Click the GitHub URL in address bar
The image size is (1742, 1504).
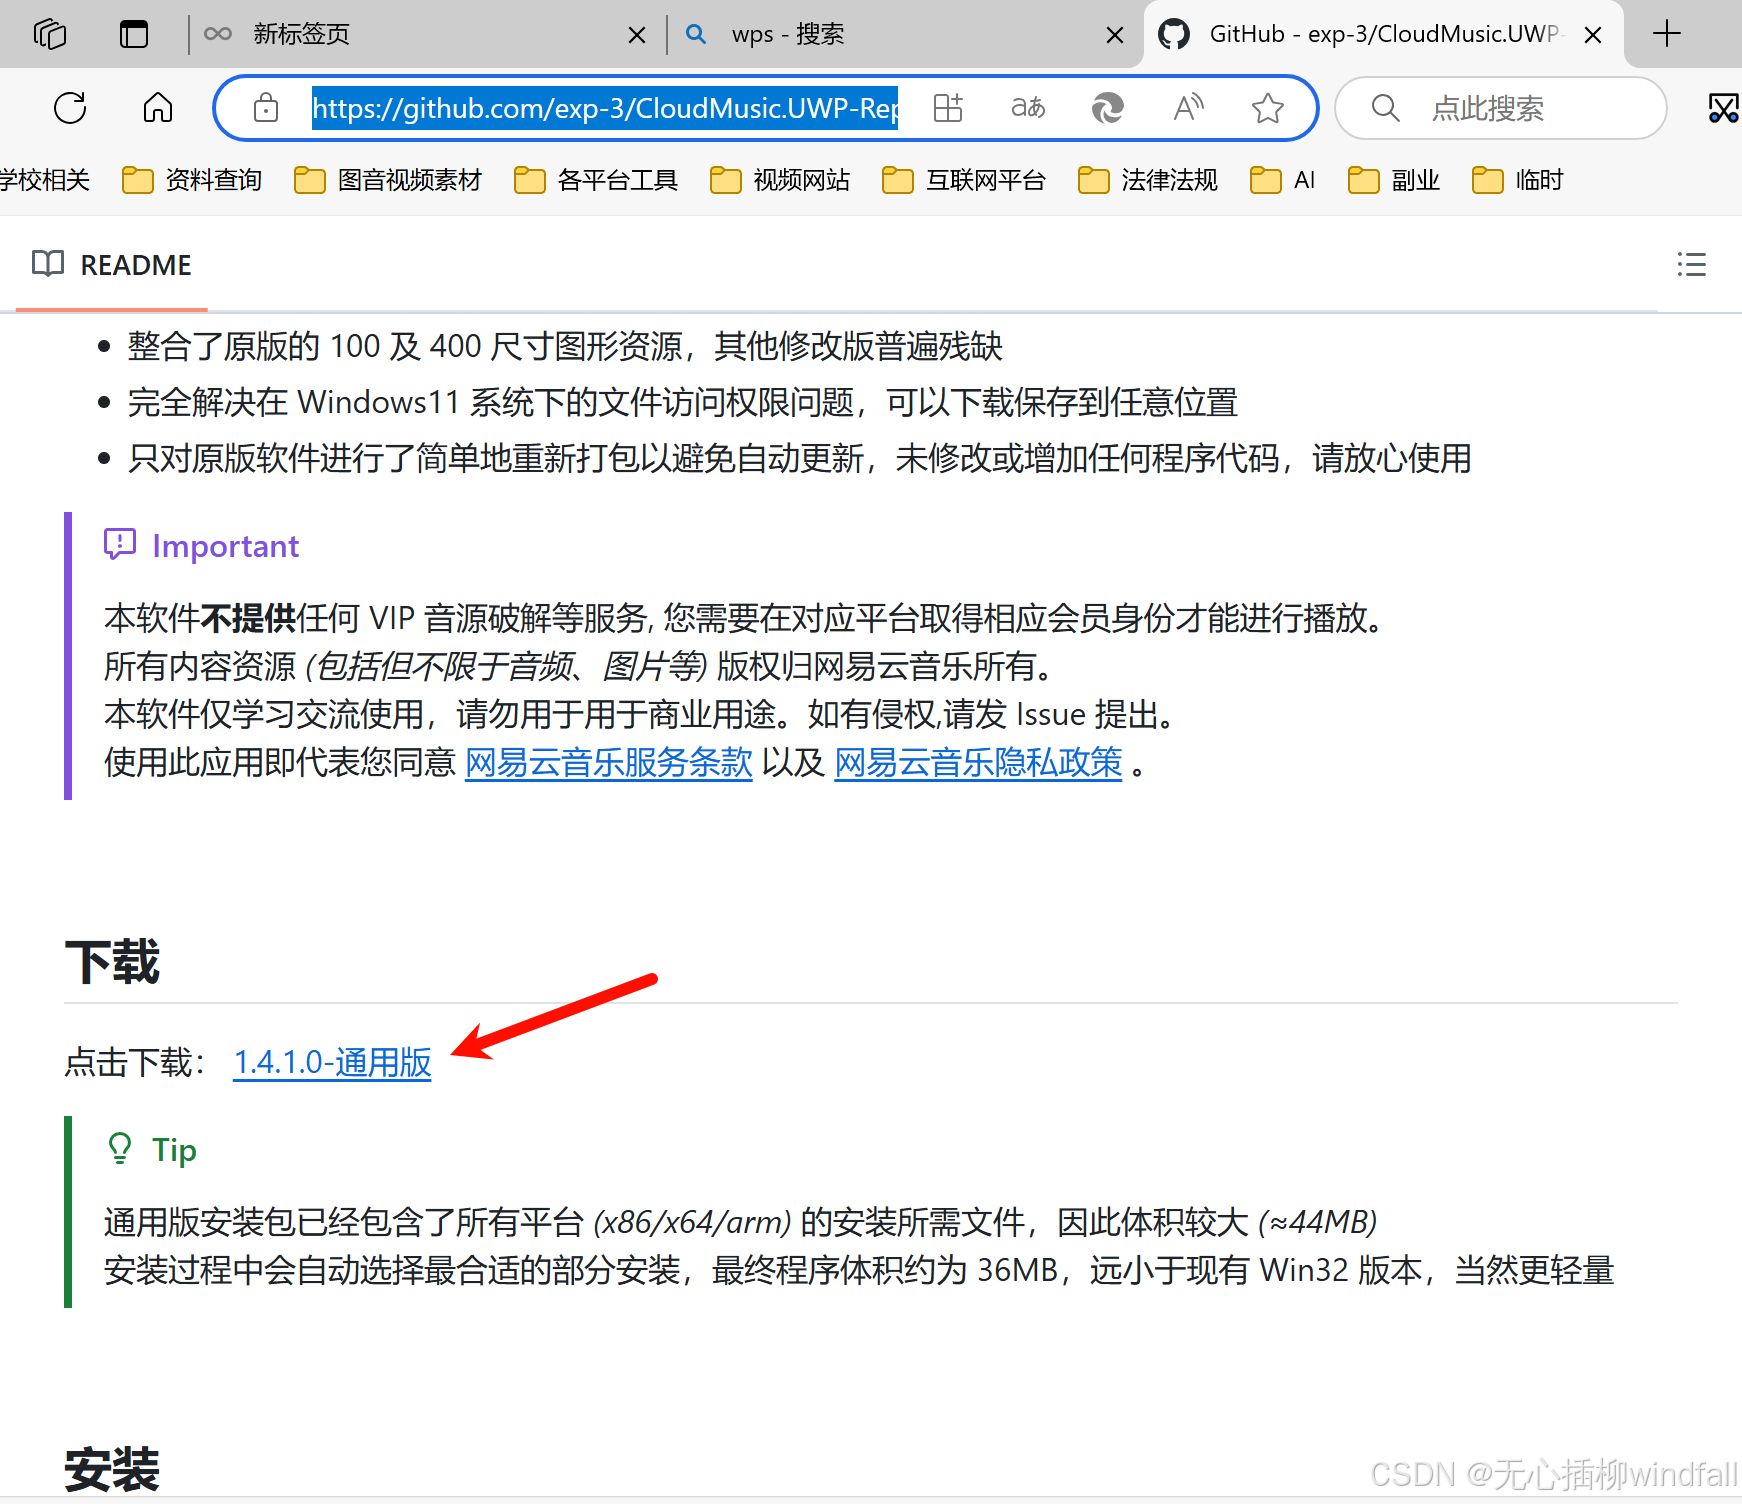pos(605,108)
